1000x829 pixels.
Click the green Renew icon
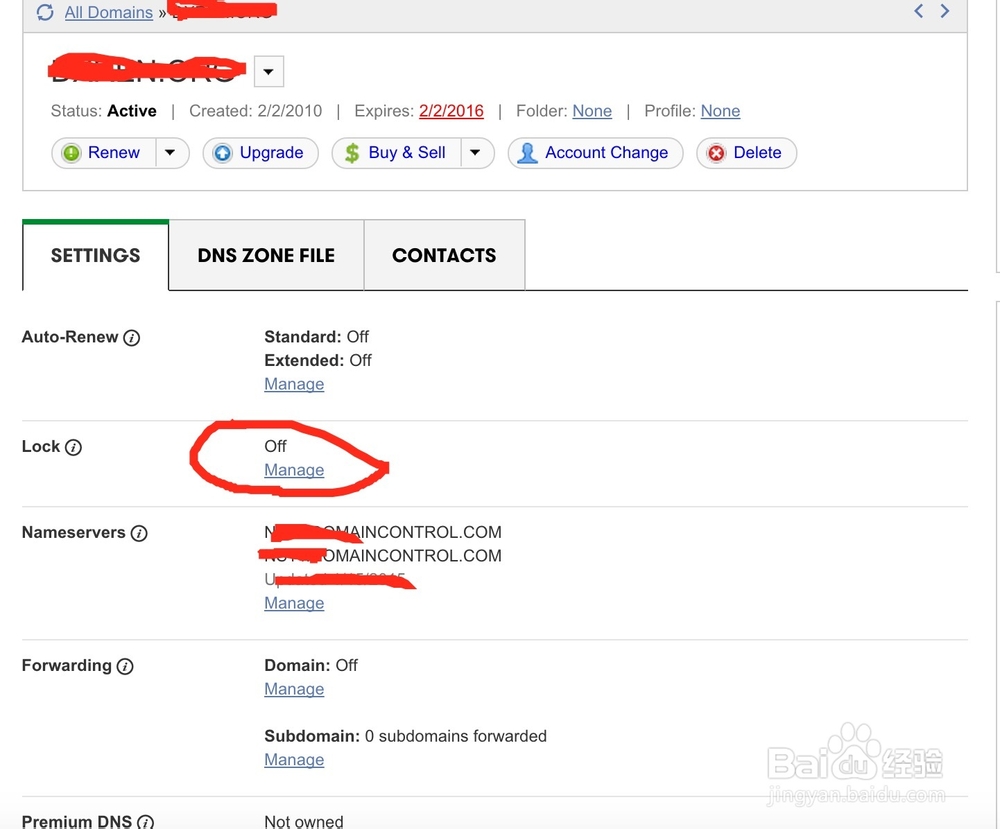point(71,153)
